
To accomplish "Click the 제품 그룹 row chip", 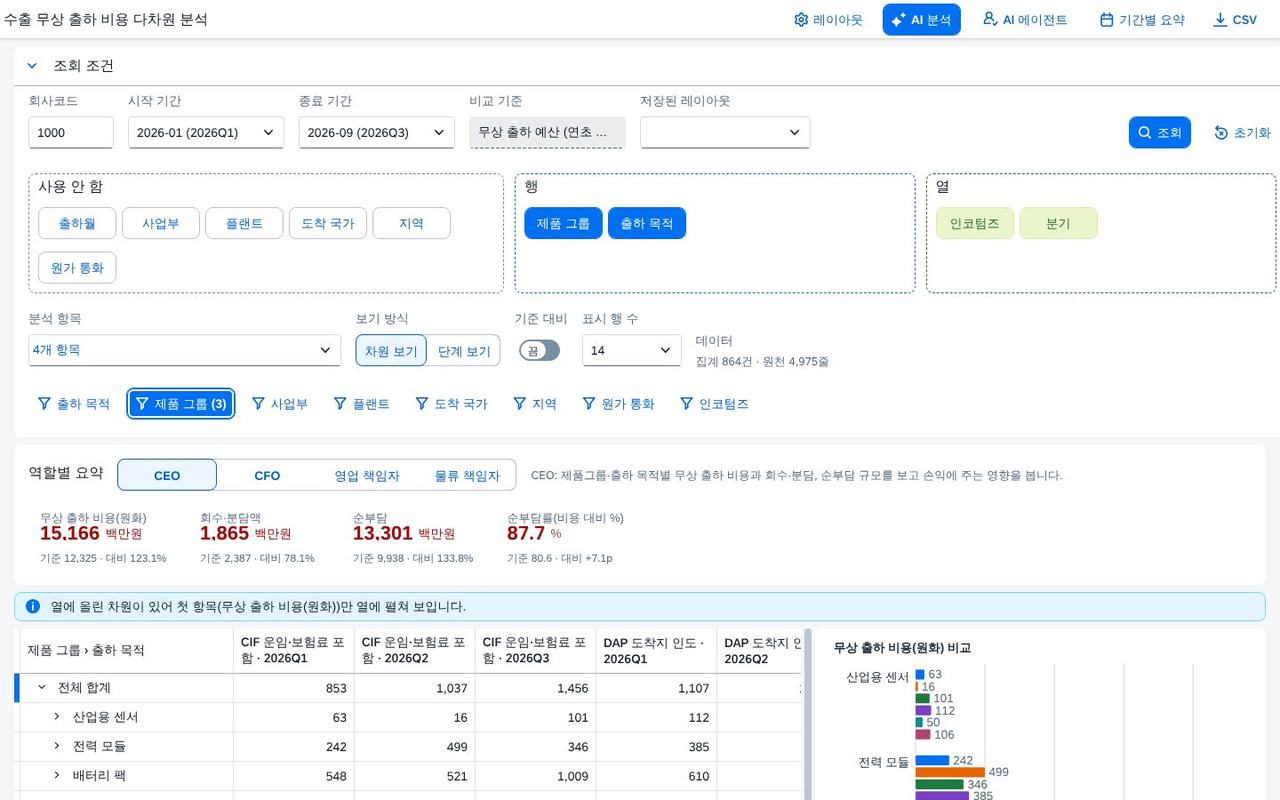I will pyautogui.click(x=564, y=223).
